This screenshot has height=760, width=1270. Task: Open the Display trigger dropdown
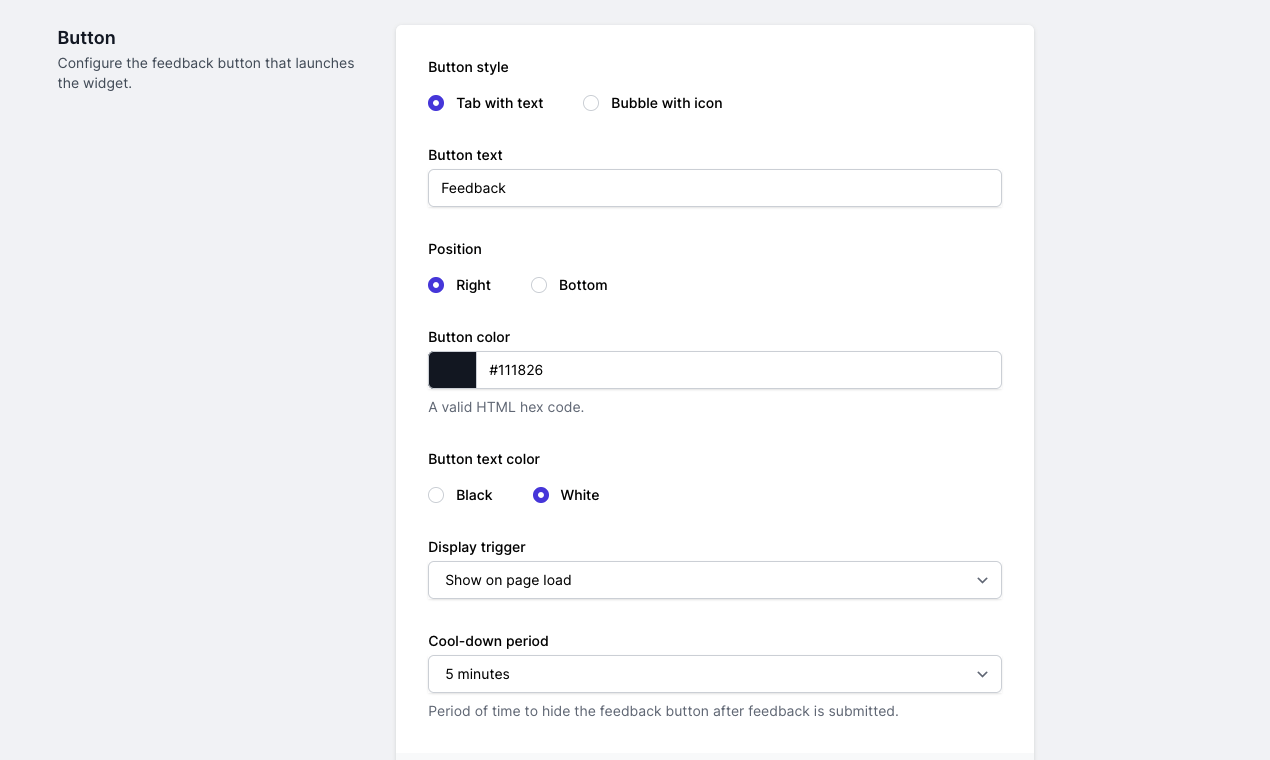tap(714, 580)
